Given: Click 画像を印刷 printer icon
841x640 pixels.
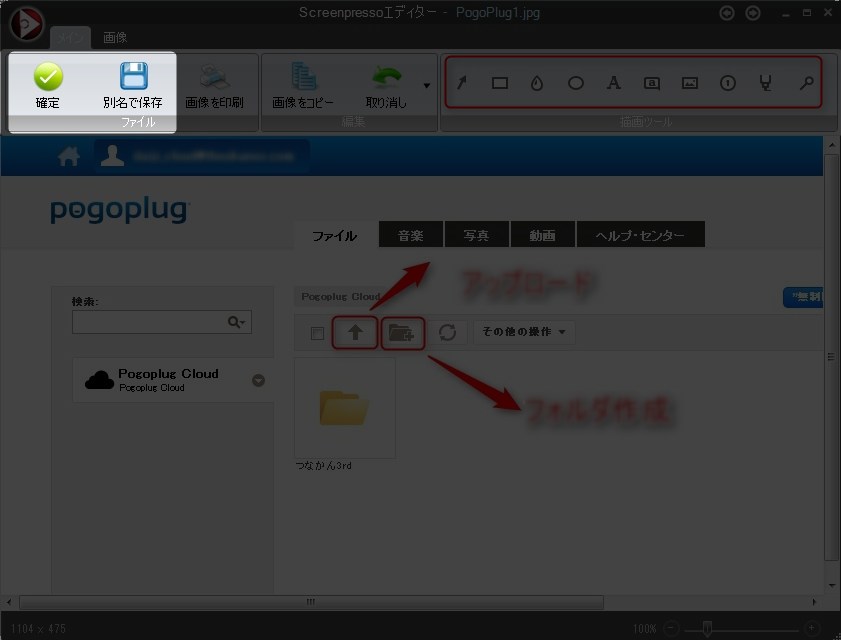Looking at the screenshot, I should (215, 77).
